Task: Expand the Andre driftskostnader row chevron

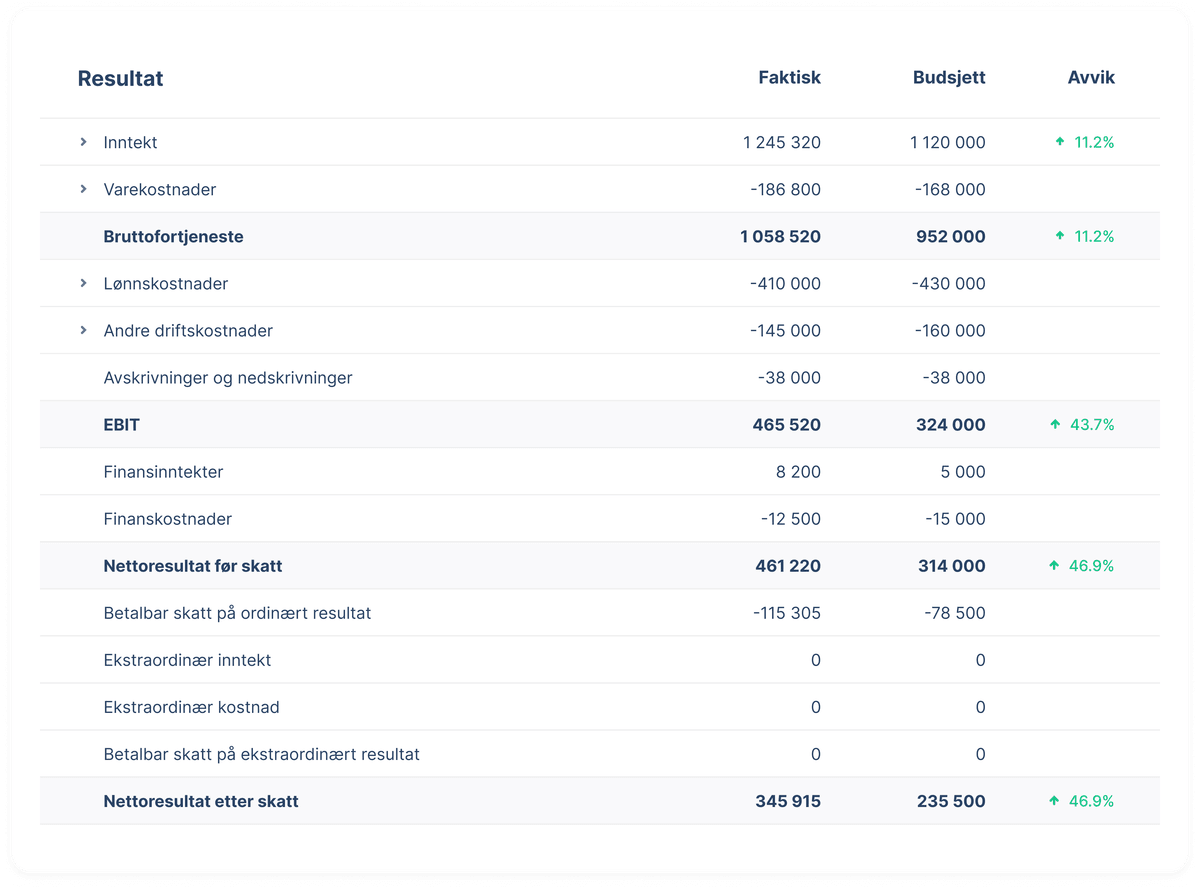Action: point(84,330)
